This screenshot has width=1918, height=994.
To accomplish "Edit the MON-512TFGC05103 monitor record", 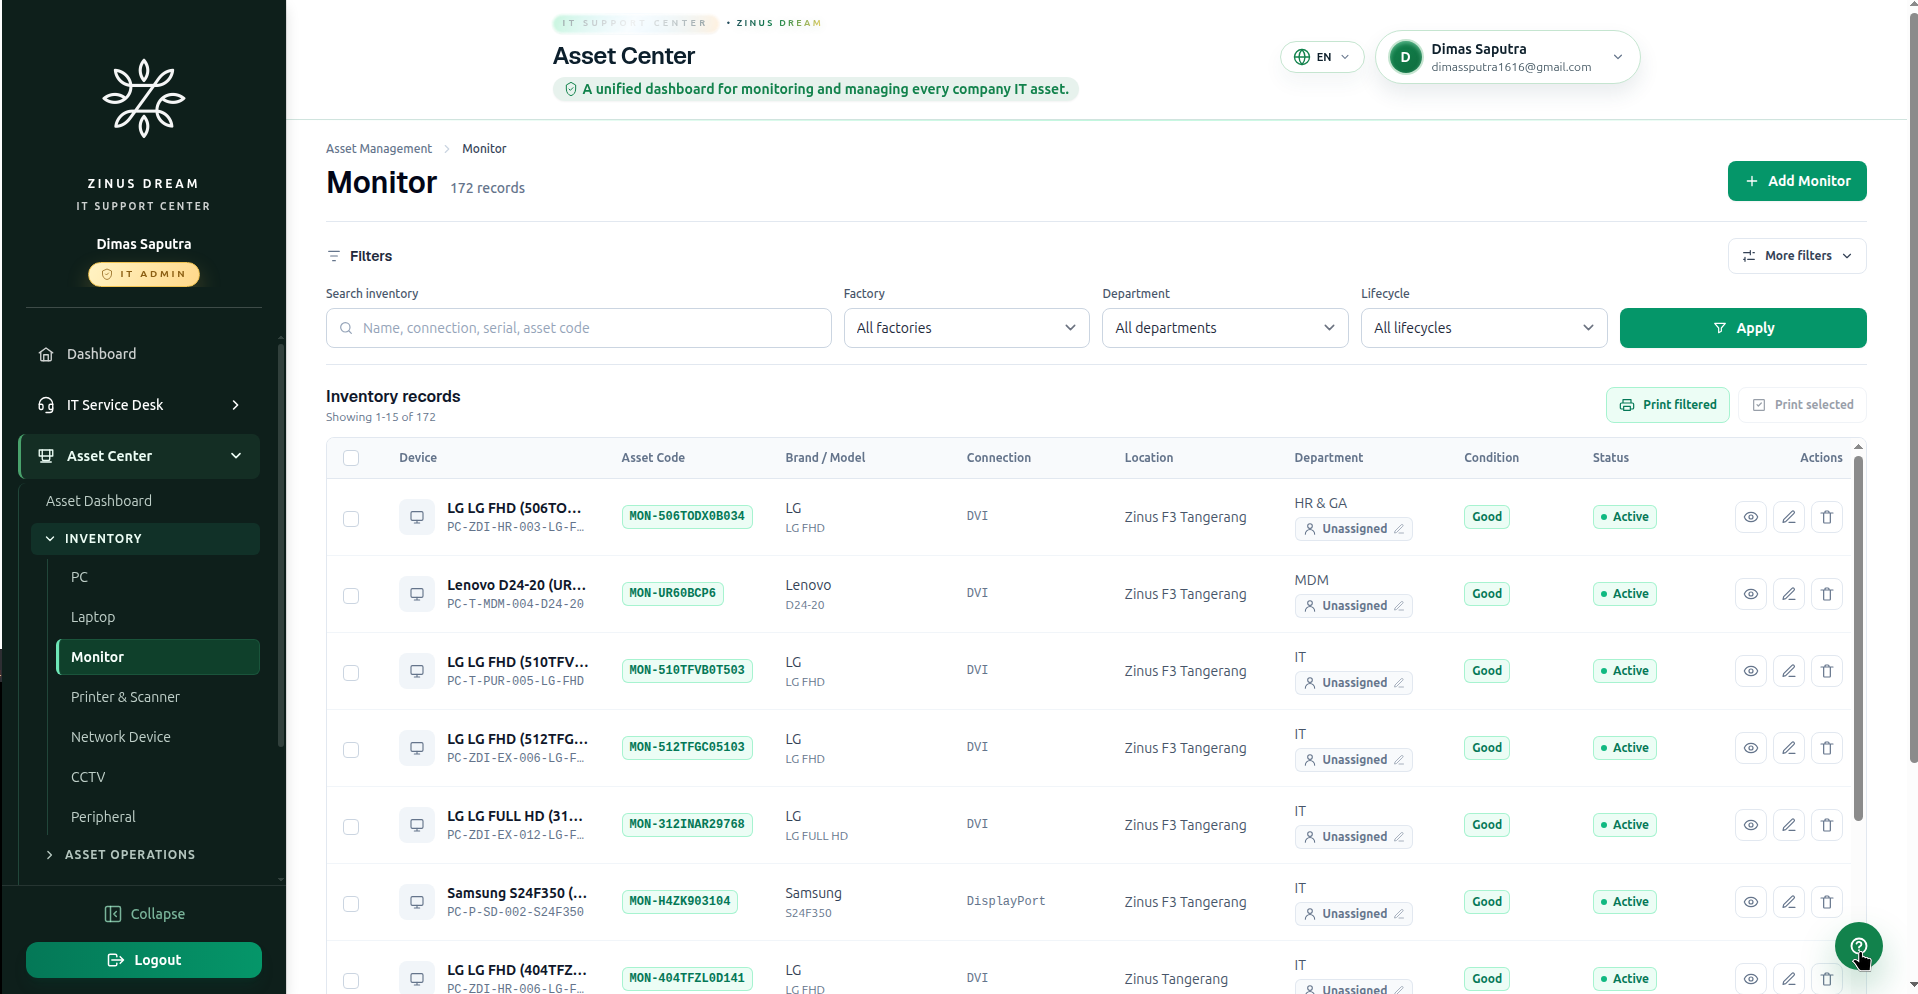I will [x=1788, y=748].
